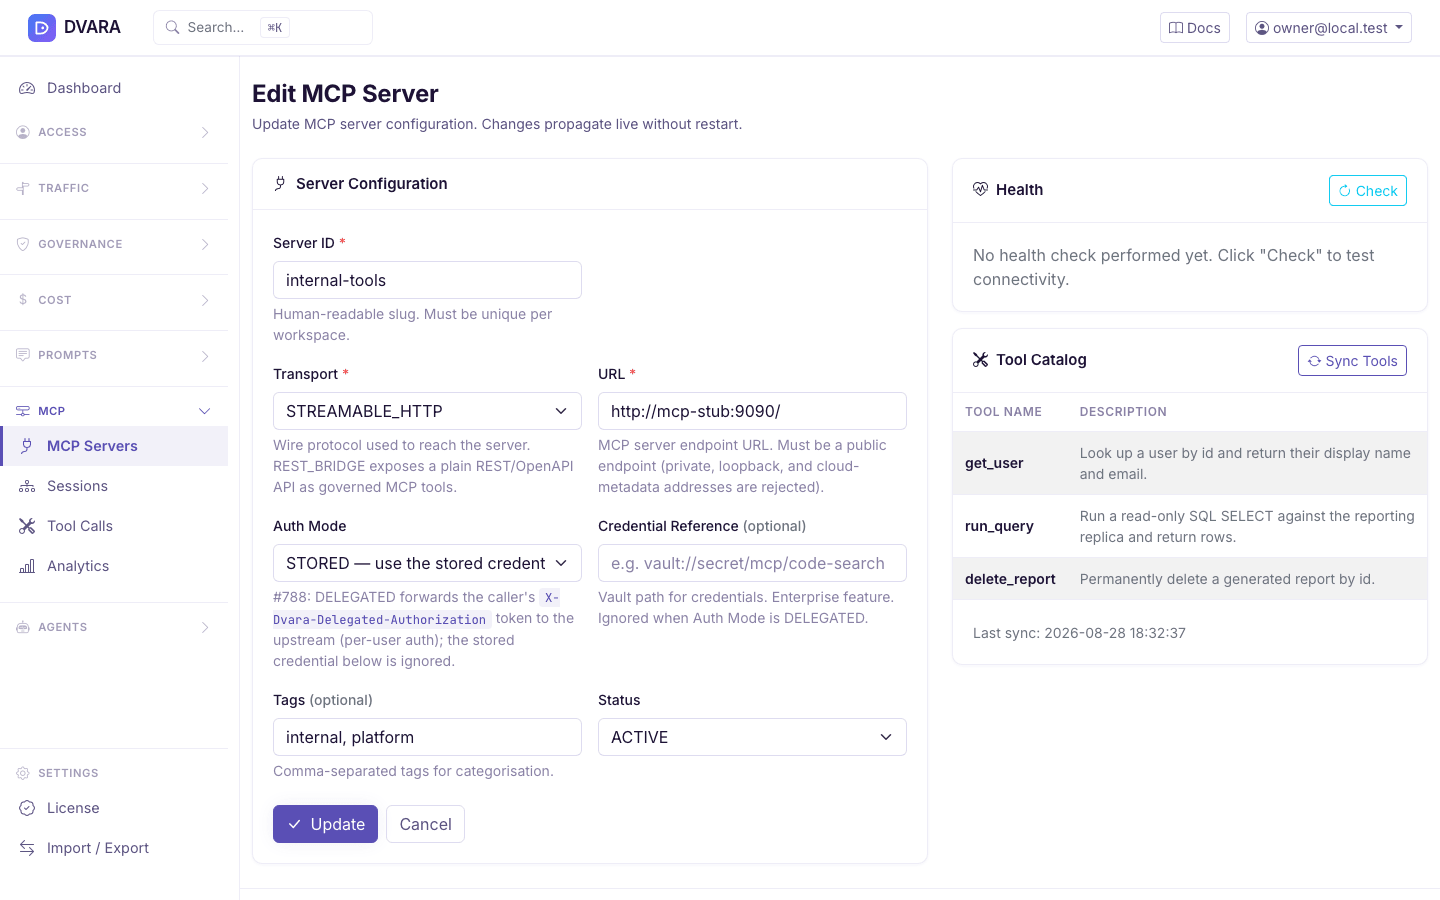The image size is (1440, 900).
Task: Open the Status dropdown
Action: [x=752, y=737]
